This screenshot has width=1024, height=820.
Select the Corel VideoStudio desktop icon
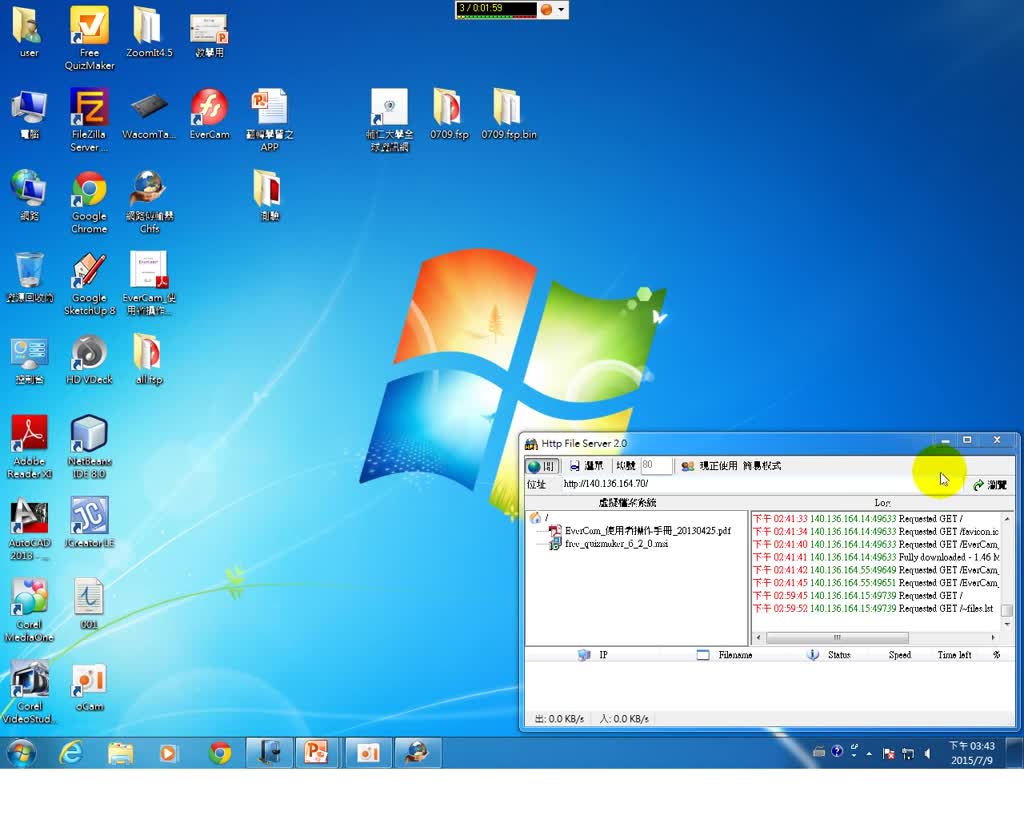29,692
